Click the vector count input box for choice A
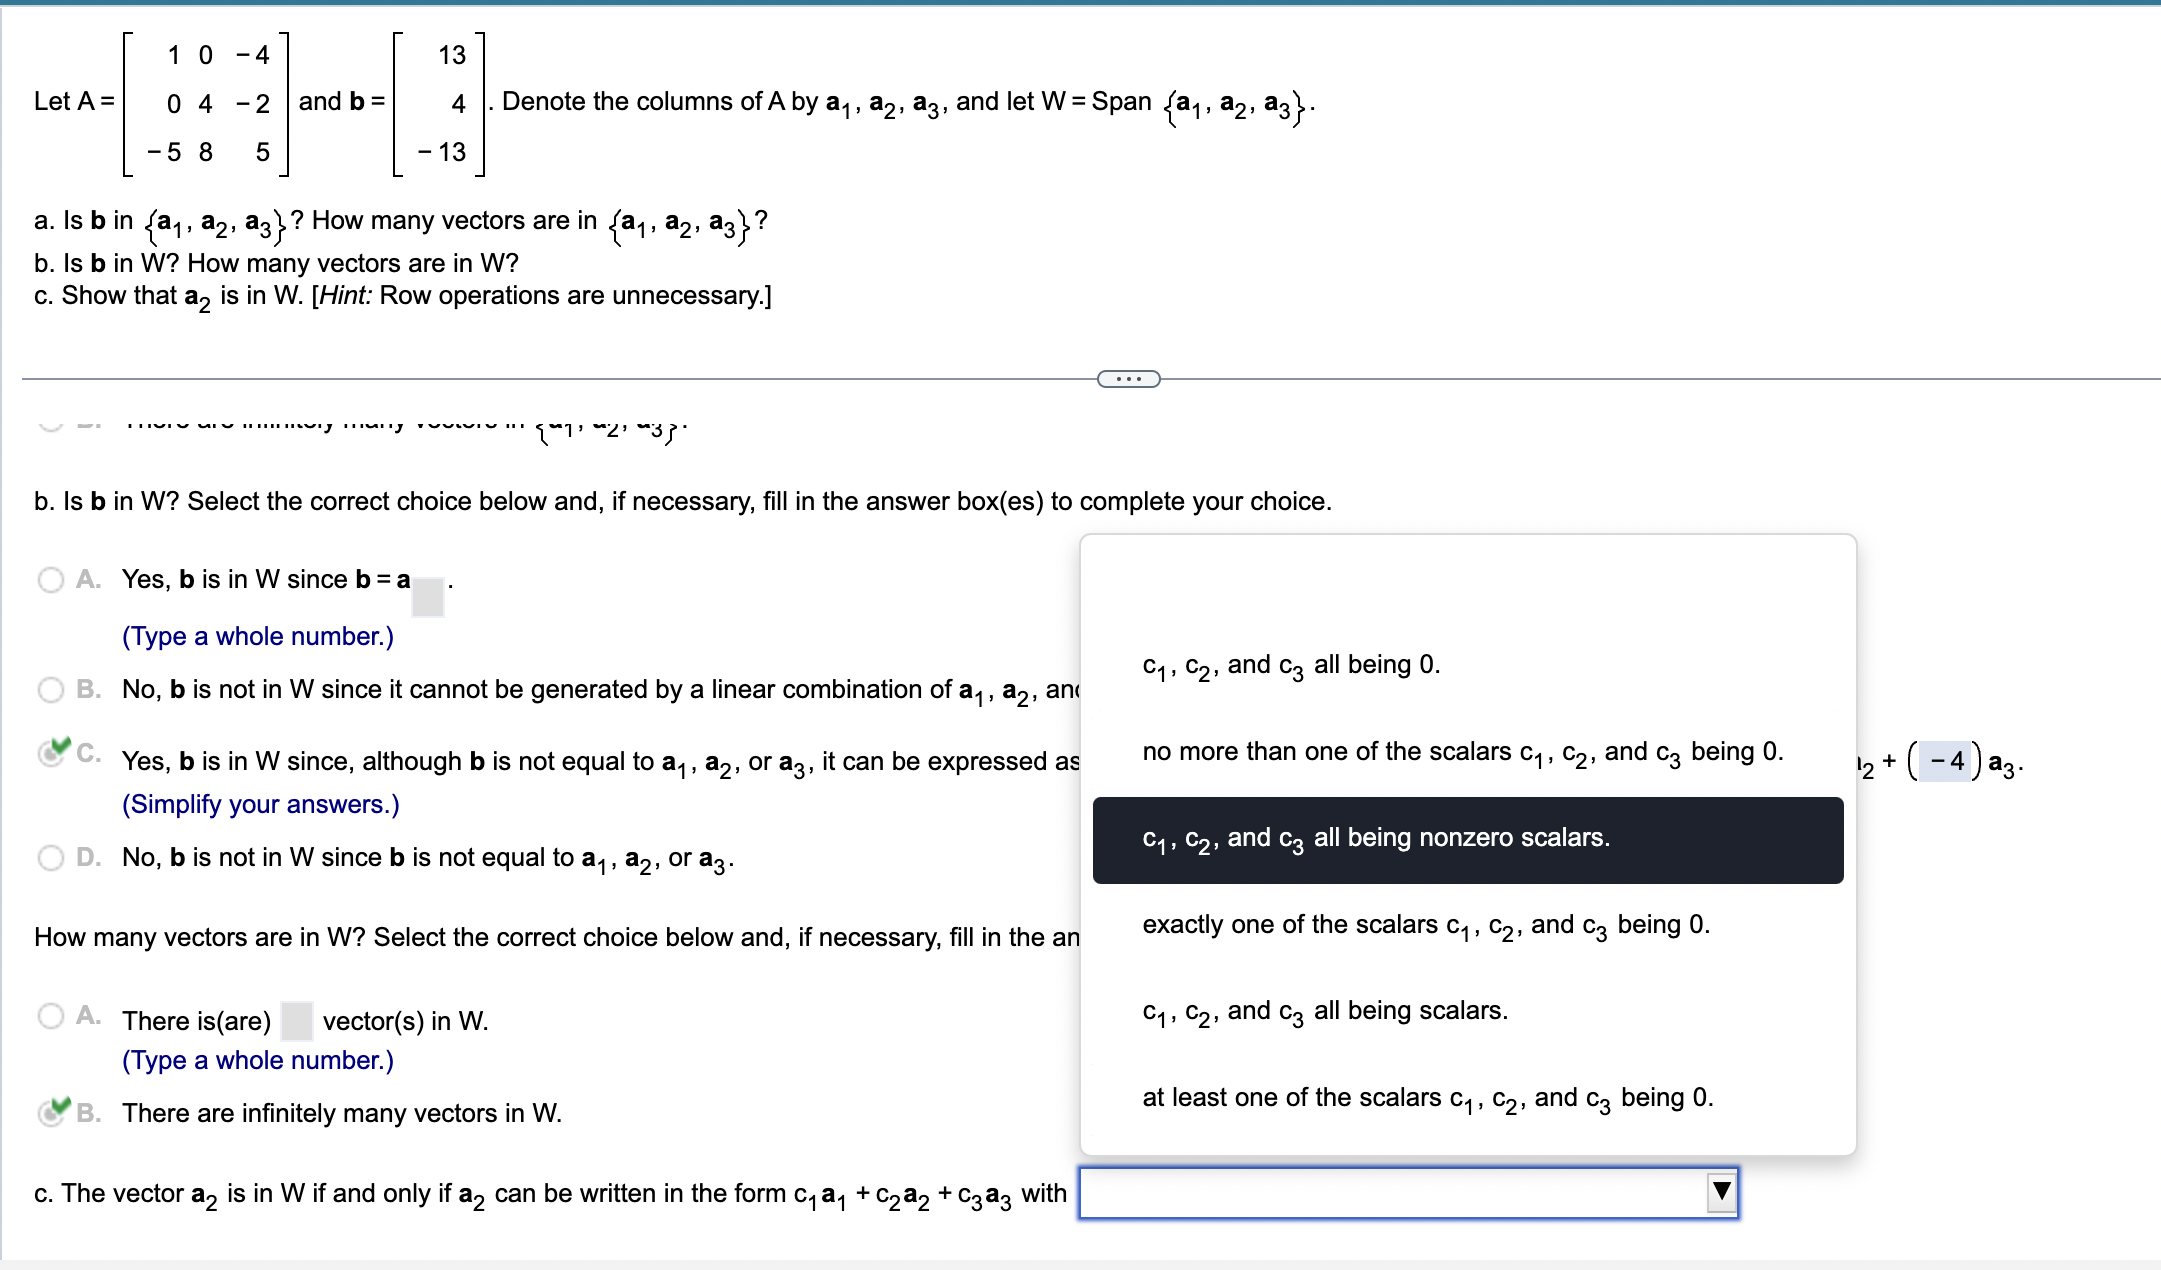 297,1019
